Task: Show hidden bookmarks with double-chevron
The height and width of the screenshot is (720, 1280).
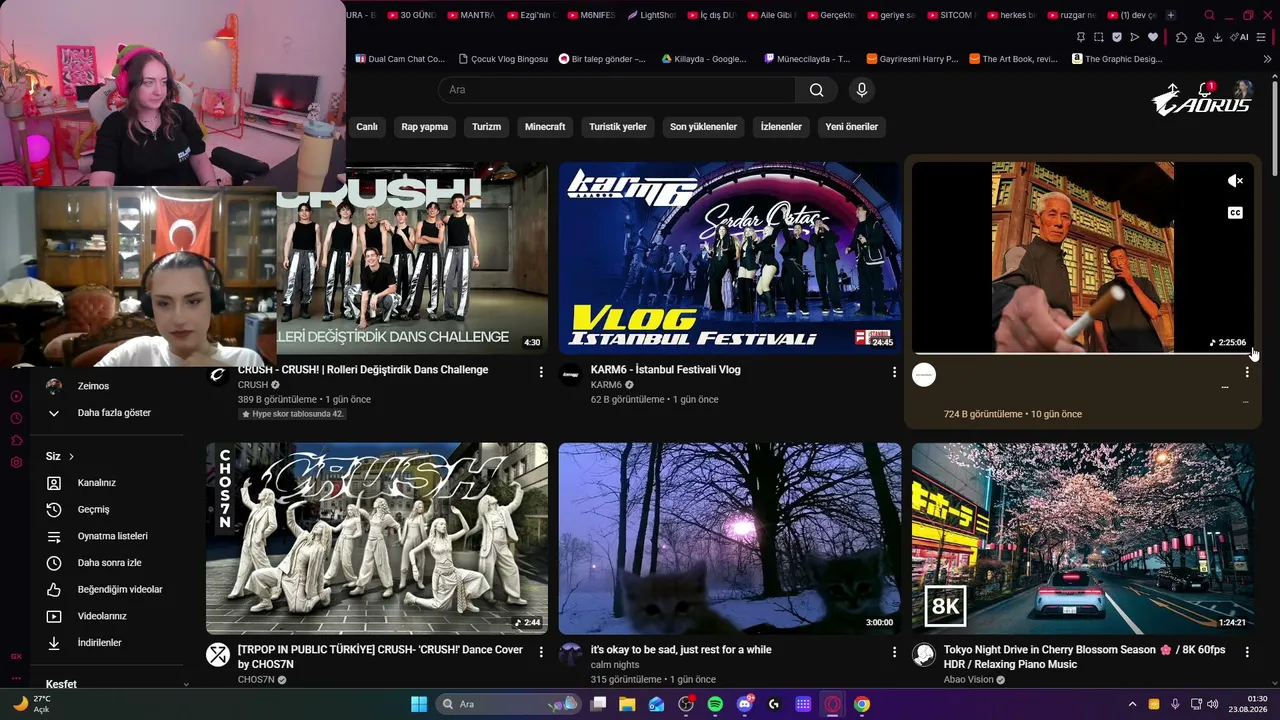Action: (x=1268, y=59)
